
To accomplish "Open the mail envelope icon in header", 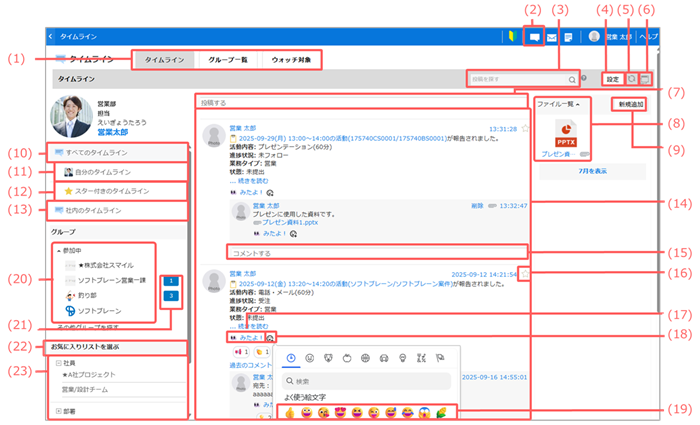I will point(551,37).
